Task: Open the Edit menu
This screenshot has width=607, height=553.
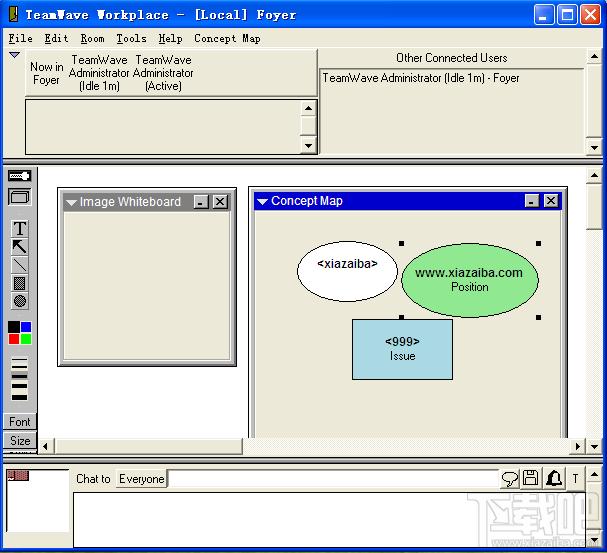Action: [x=57, y=38]
